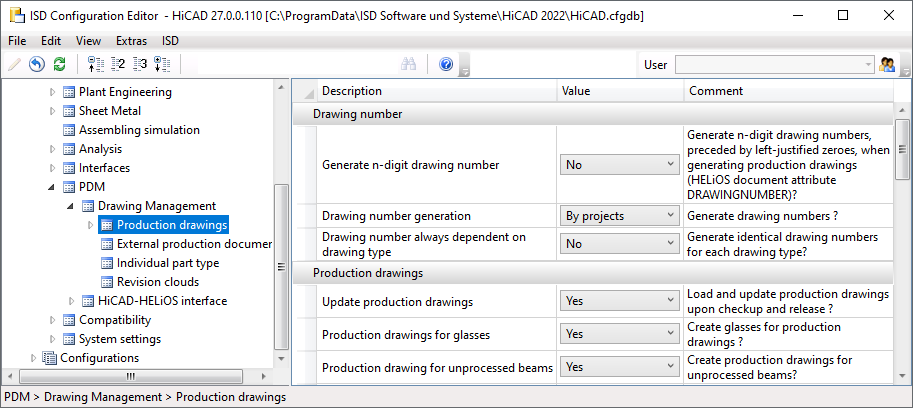Click the Value column header

pyautogui.click(x=620, y=91)
